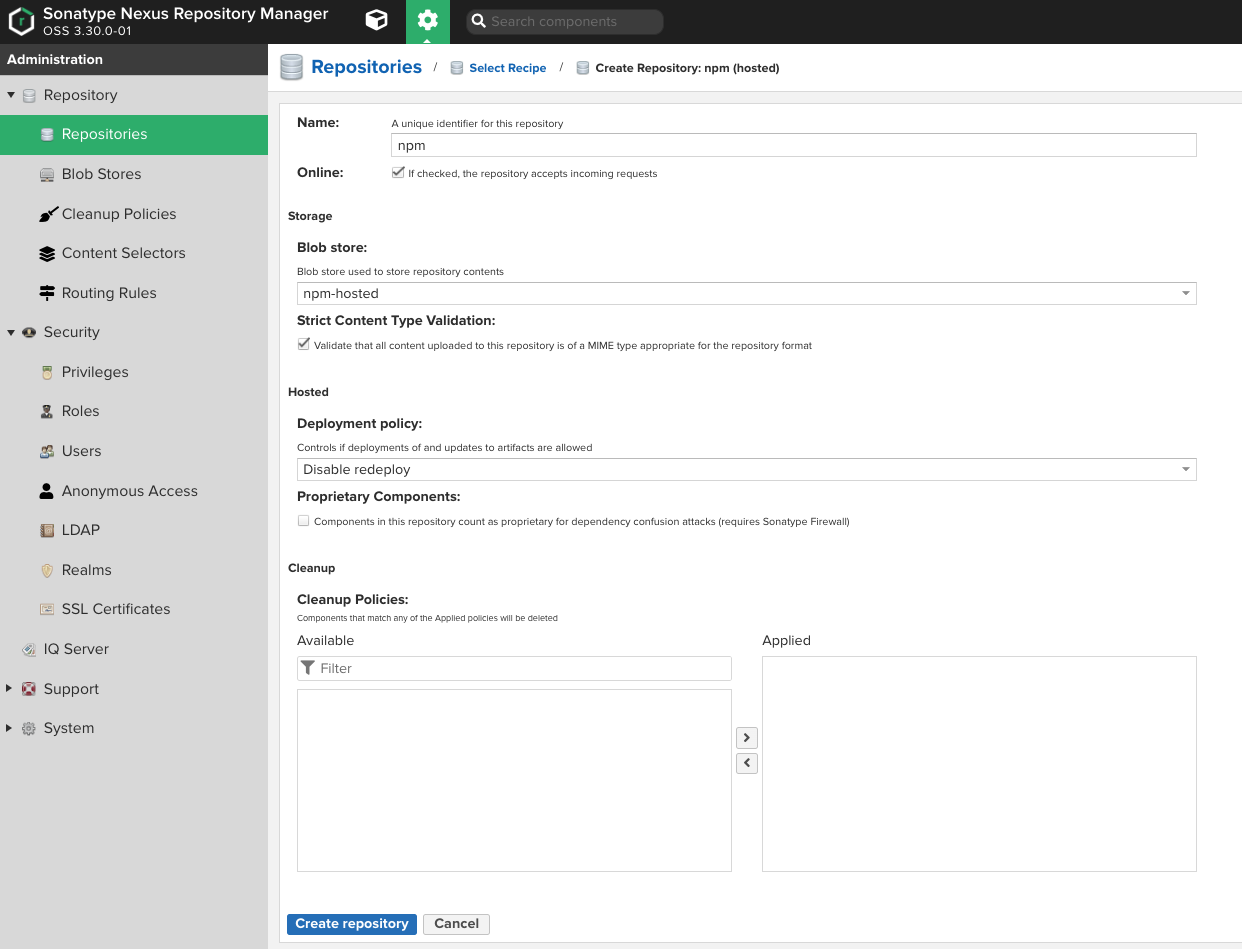Toggle the Online checkbox
The image size is (1242, 949).
tap(398, 173)
